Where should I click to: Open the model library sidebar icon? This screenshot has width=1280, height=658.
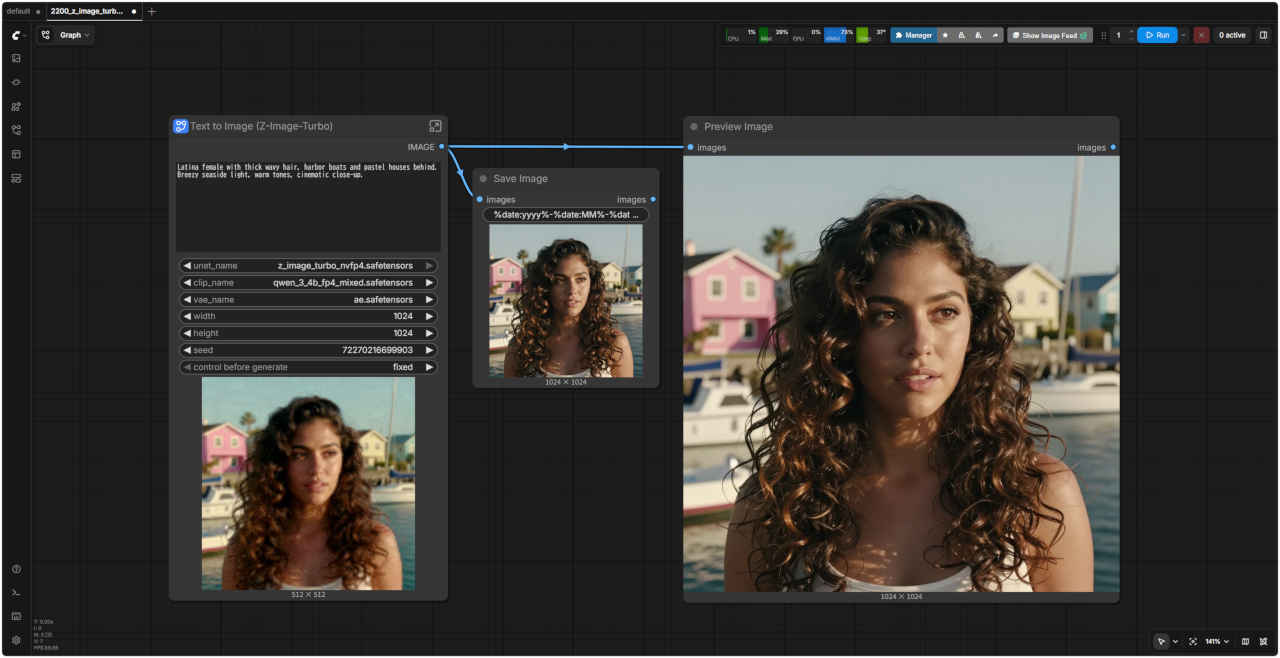[x=16, y=106]
